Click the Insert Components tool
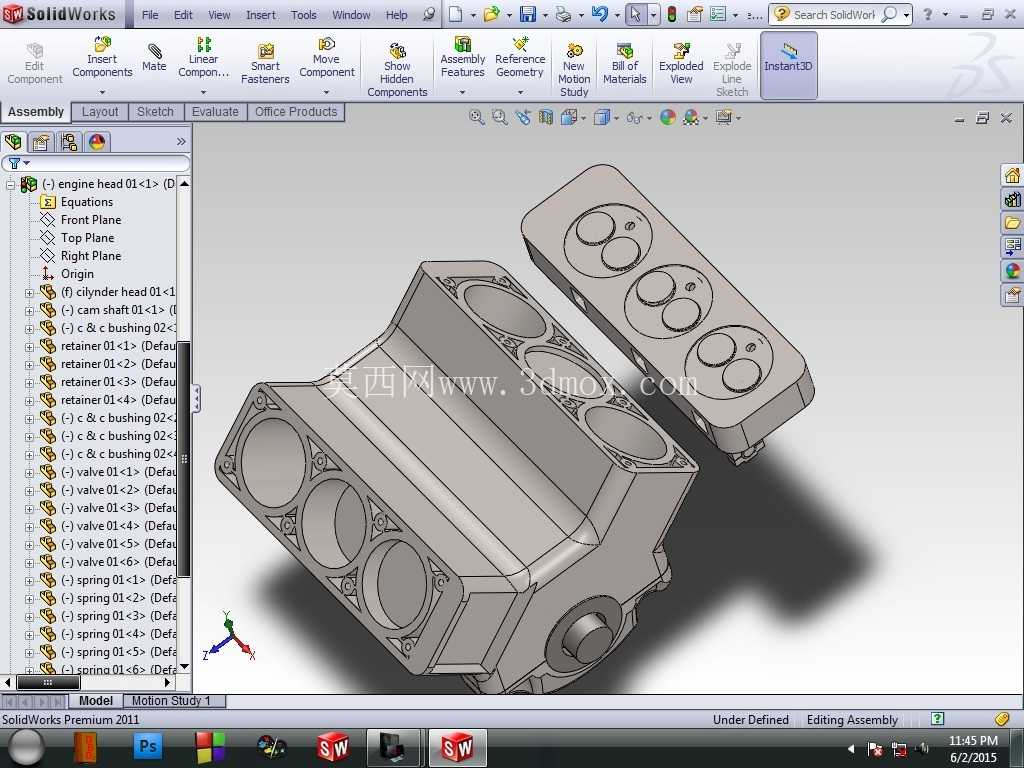This screenshot has width=1024, height=768. click(102, 57)
